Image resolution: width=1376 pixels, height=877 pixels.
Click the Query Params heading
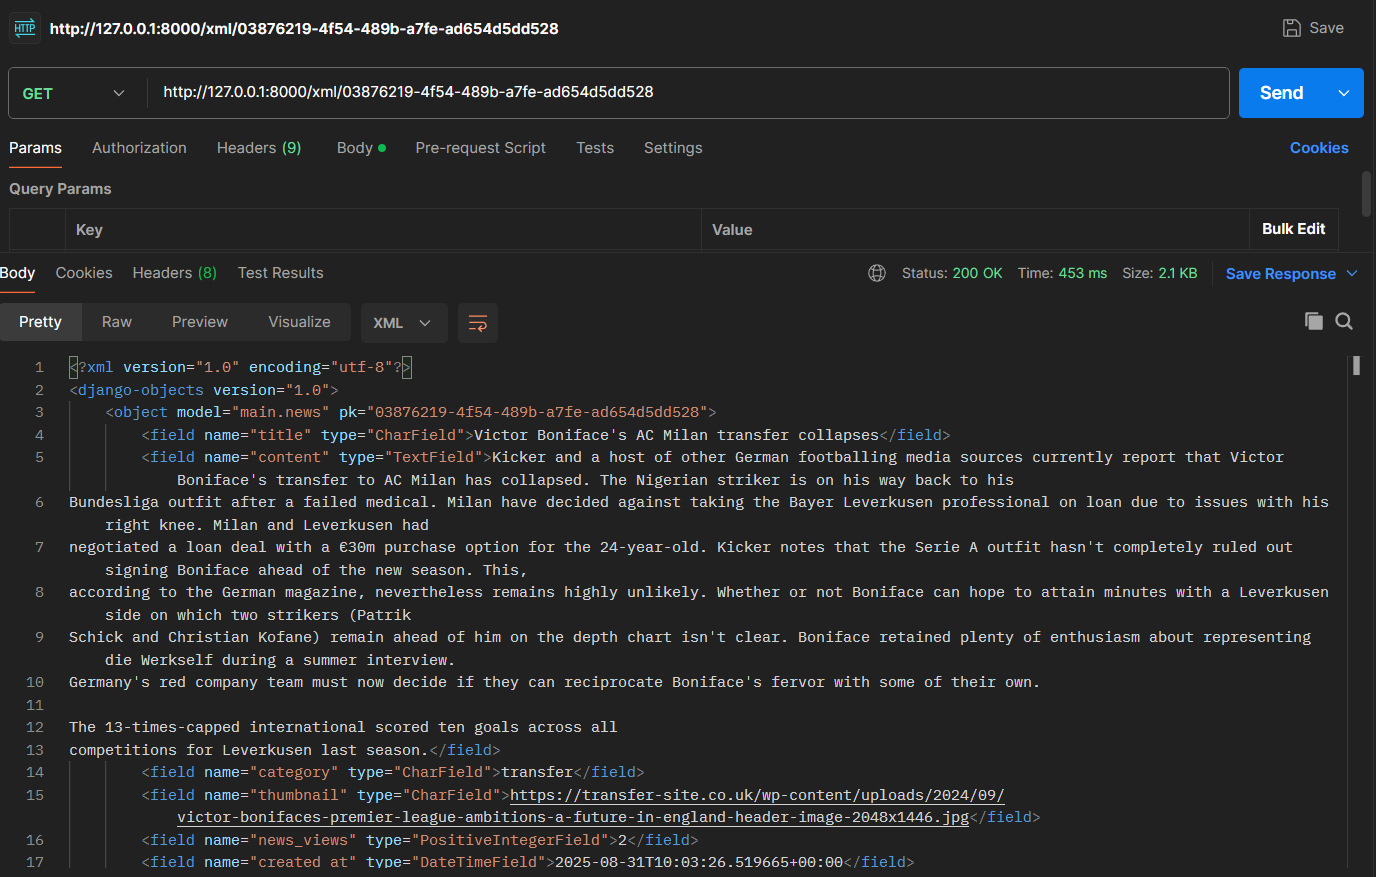point(60,189)
